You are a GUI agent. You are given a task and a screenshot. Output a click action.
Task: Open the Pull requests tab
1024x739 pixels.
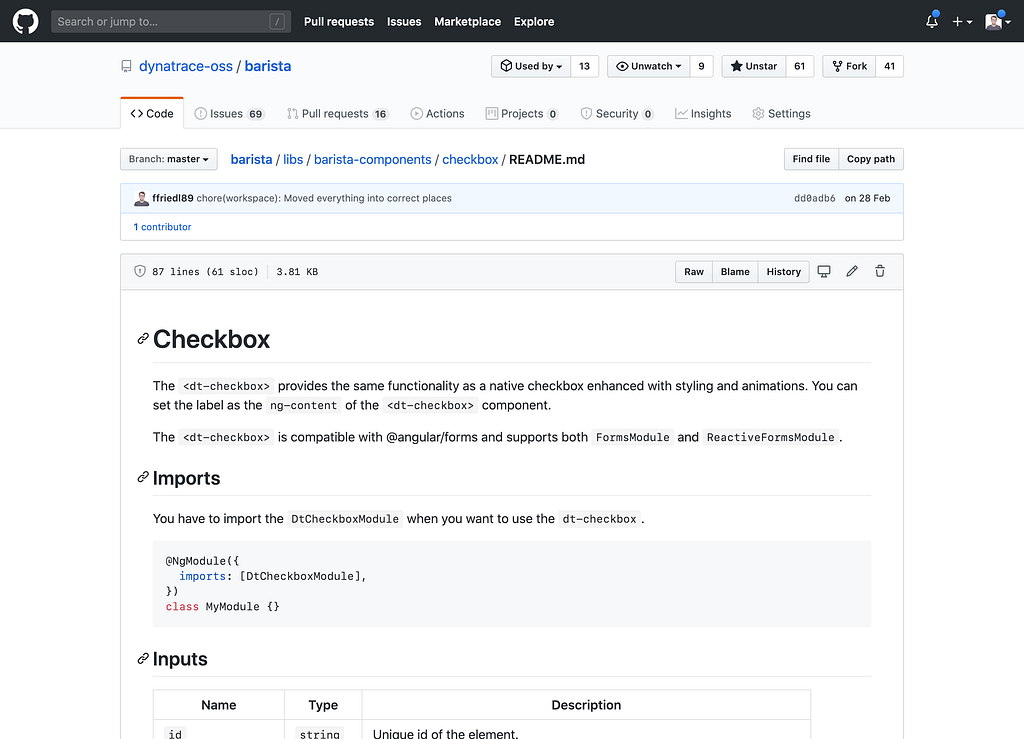click(x=337, y=114)
